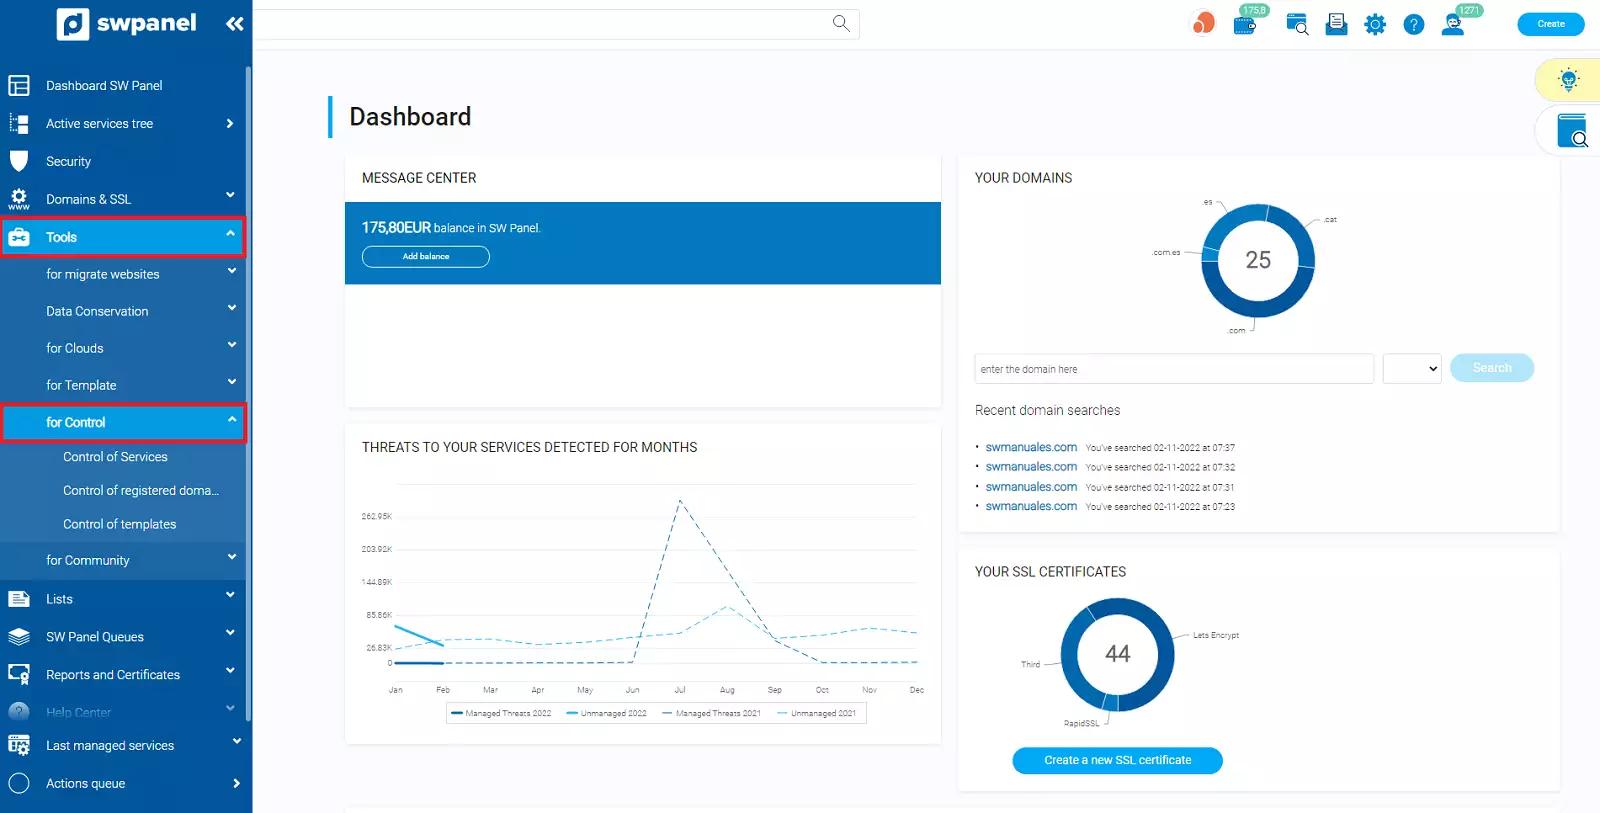Viewport: 1600px width, 813px height.
Task: Toggle Managed Threats 2022 legend swatch
Action: pos(457,714)
